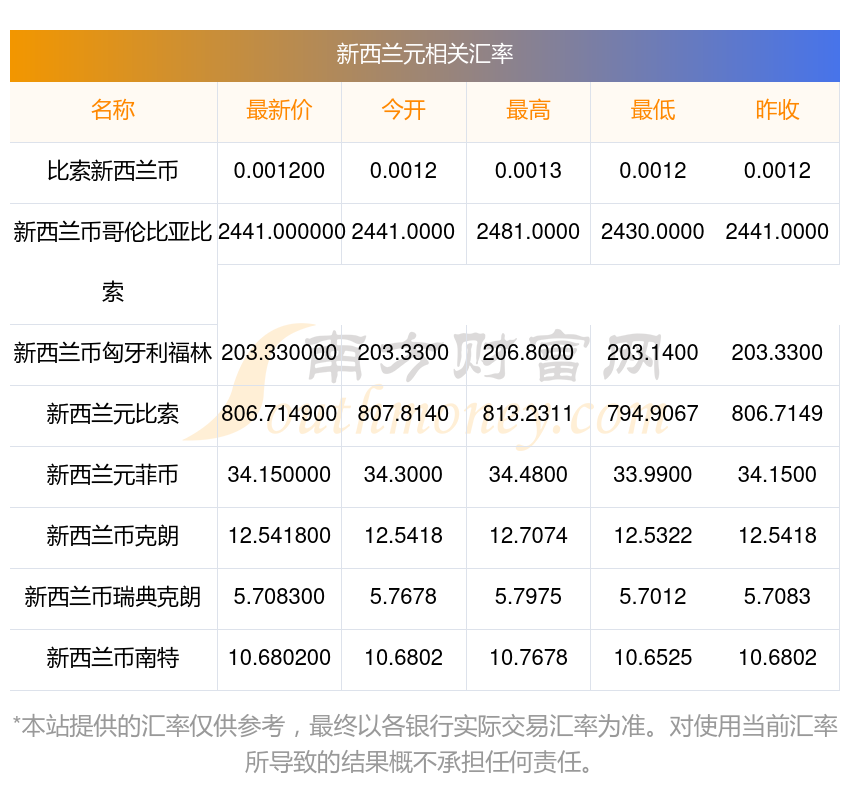Screen dimensions: 850x793
Task: Click the previous close 34.1500
Action: click(x=777, y=474)
